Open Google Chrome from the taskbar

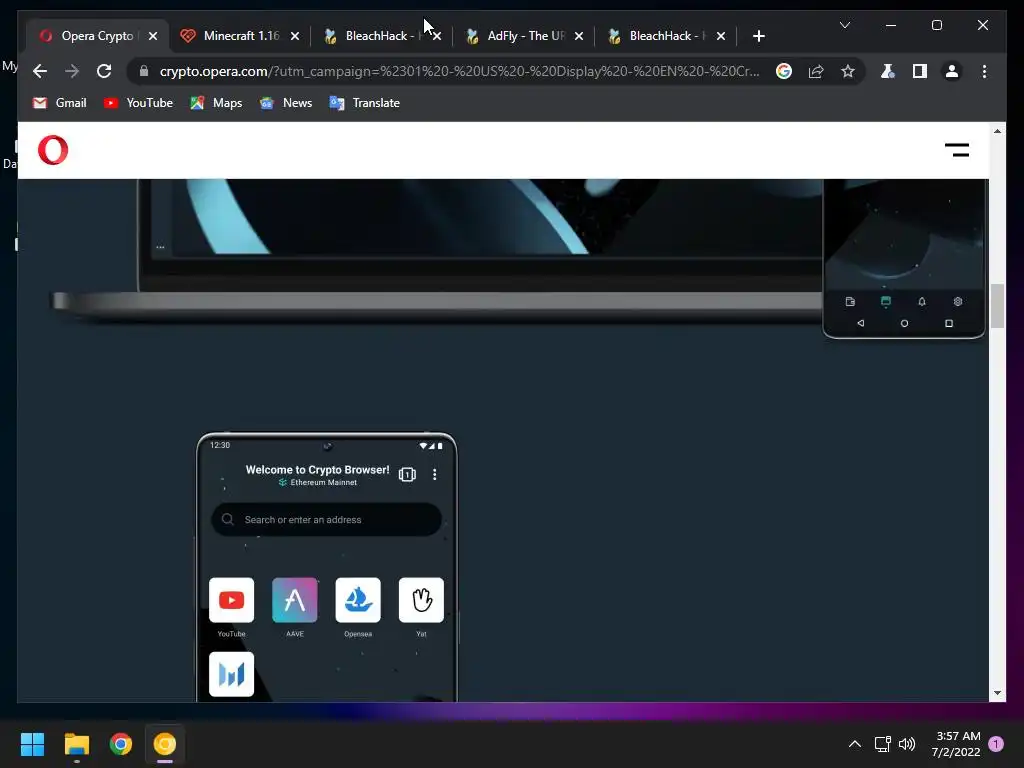[121, 744]
